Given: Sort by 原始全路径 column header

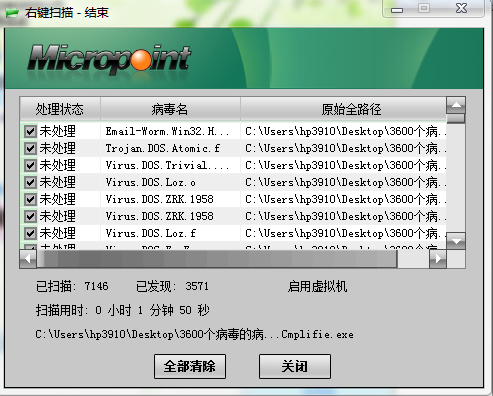Looking at the screenshot, I should (x=343, y=109).
